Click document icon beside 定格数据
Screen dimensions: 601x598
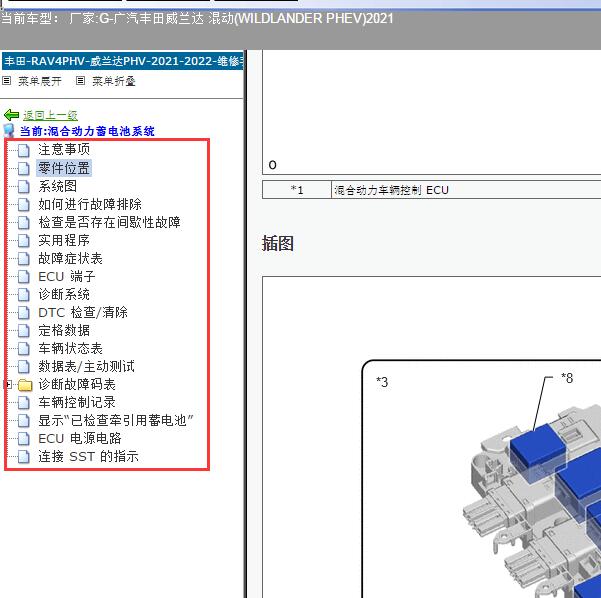(x=24, y=330)
